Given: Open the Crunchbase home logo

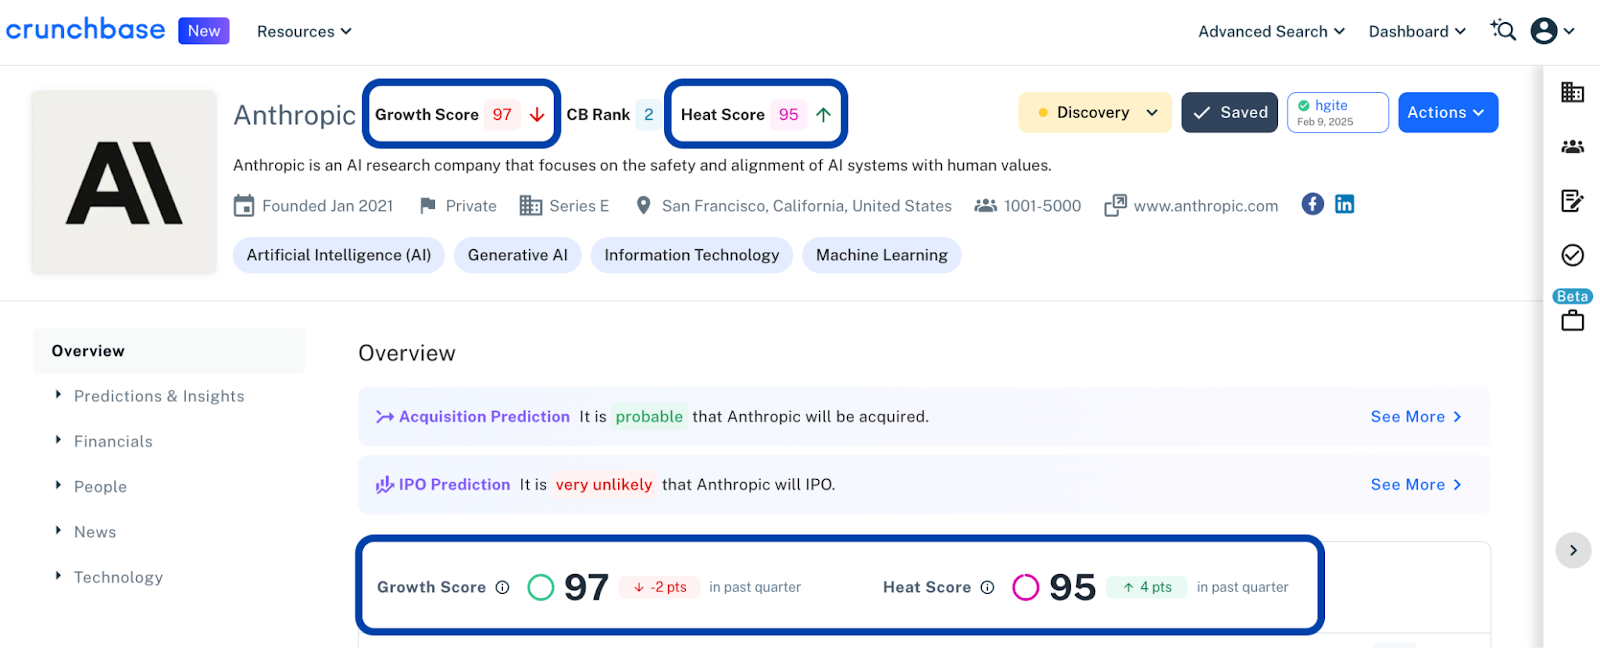Looking at the screenshot, I should tap(85, 30).
